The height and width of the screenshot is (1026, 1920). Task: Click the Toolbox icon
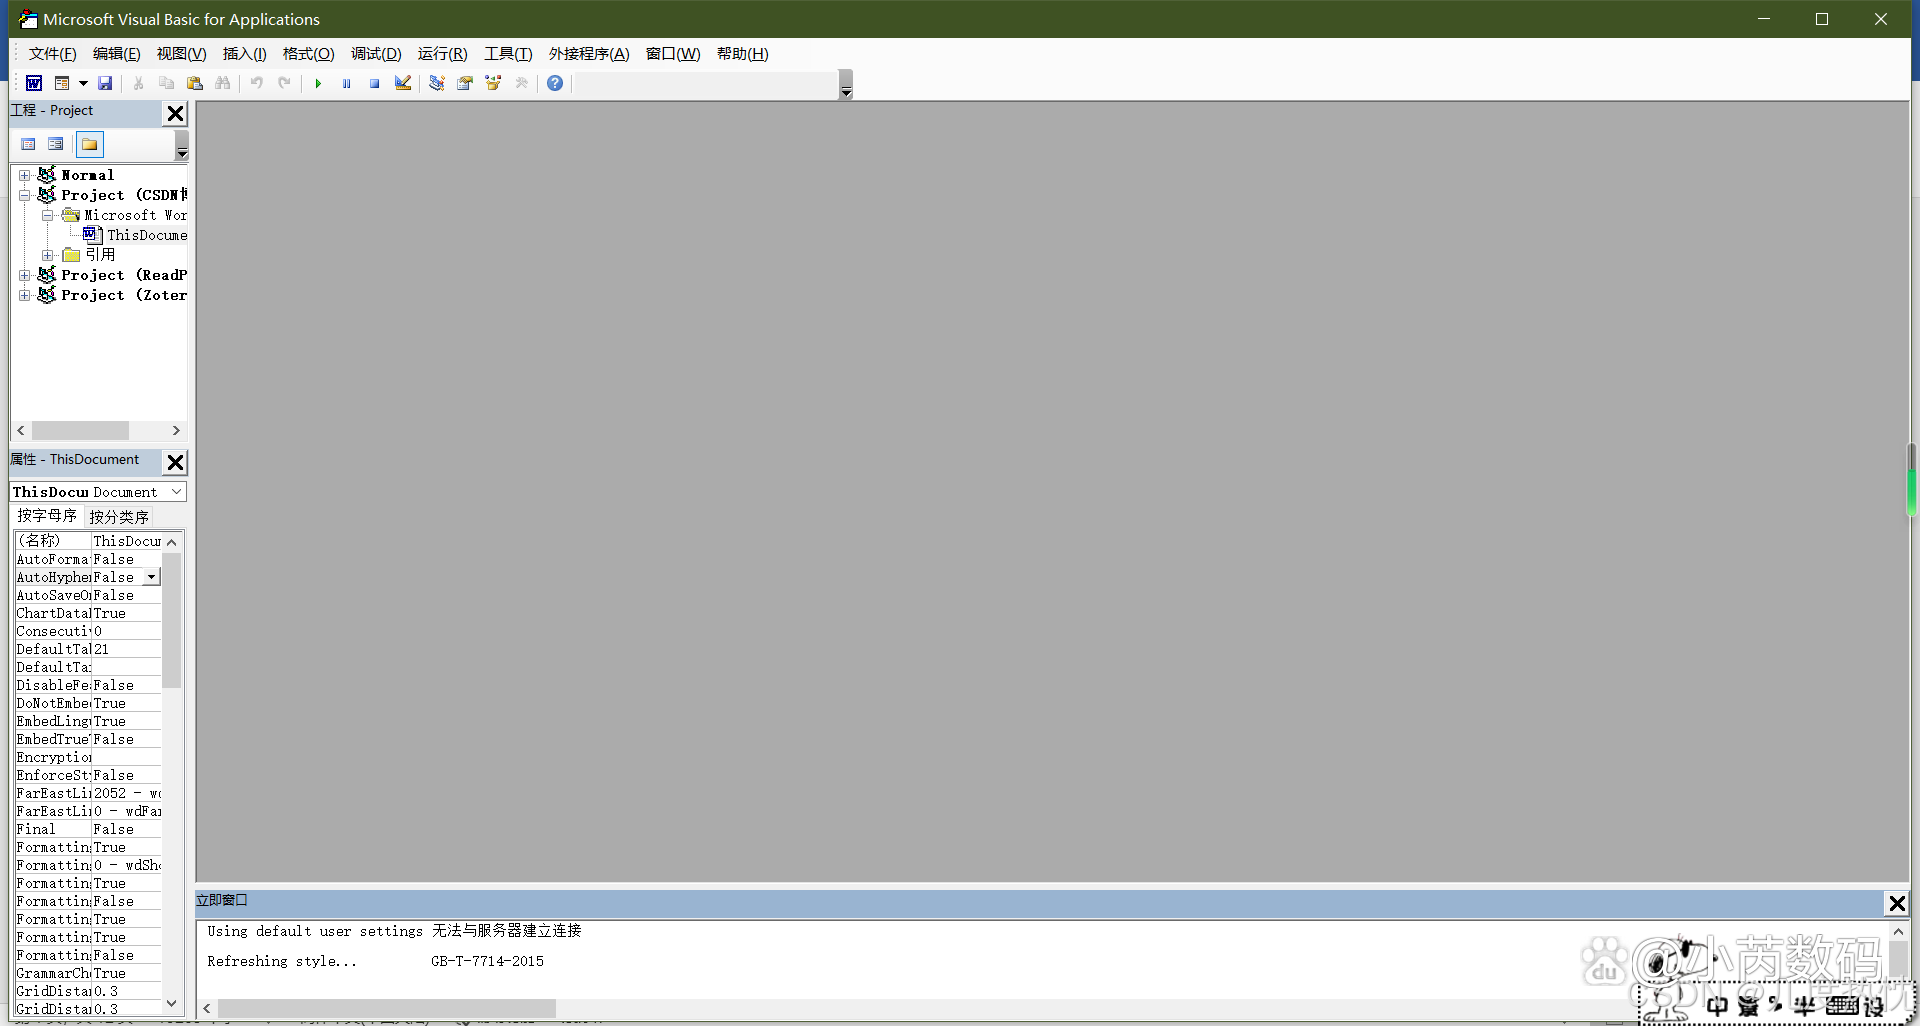tap(521, 83)
